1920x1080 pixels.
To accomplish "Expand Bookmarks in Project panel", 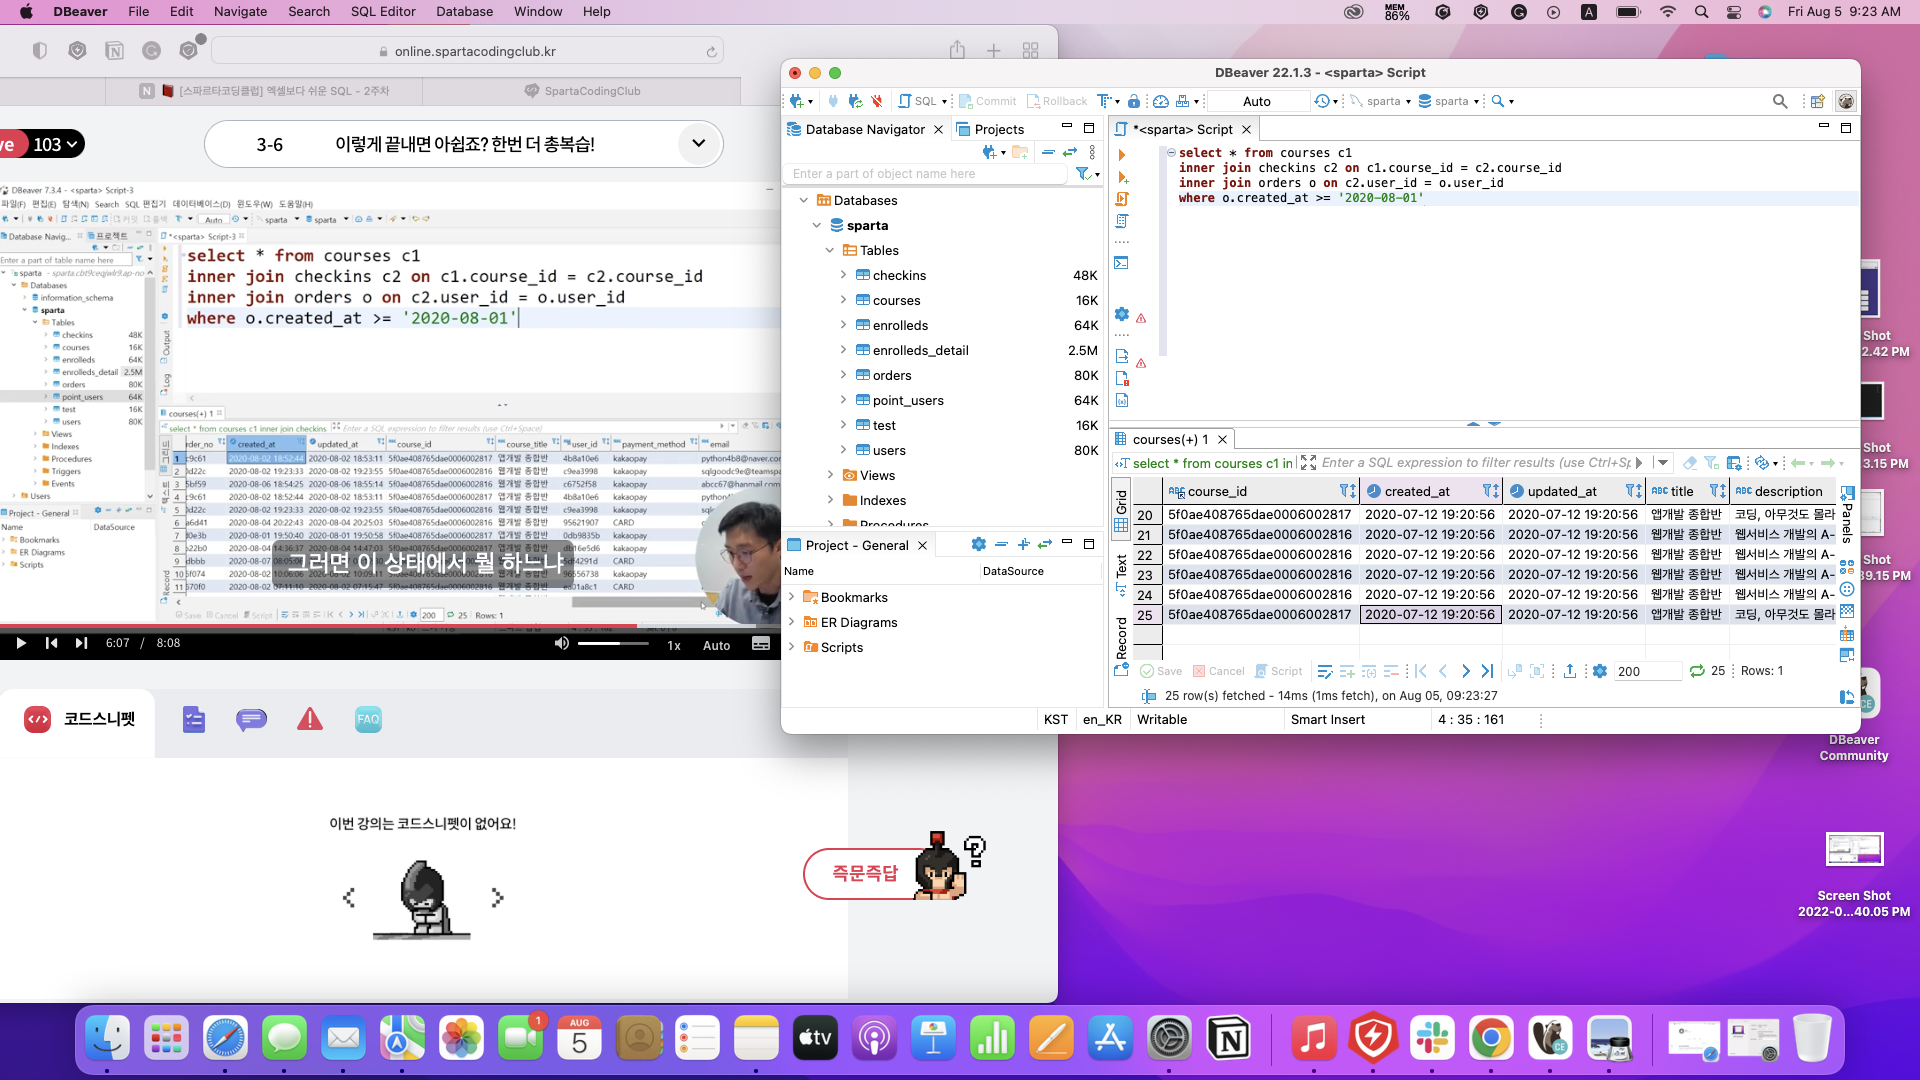I will pyautogui.click(x=792, y=597).
